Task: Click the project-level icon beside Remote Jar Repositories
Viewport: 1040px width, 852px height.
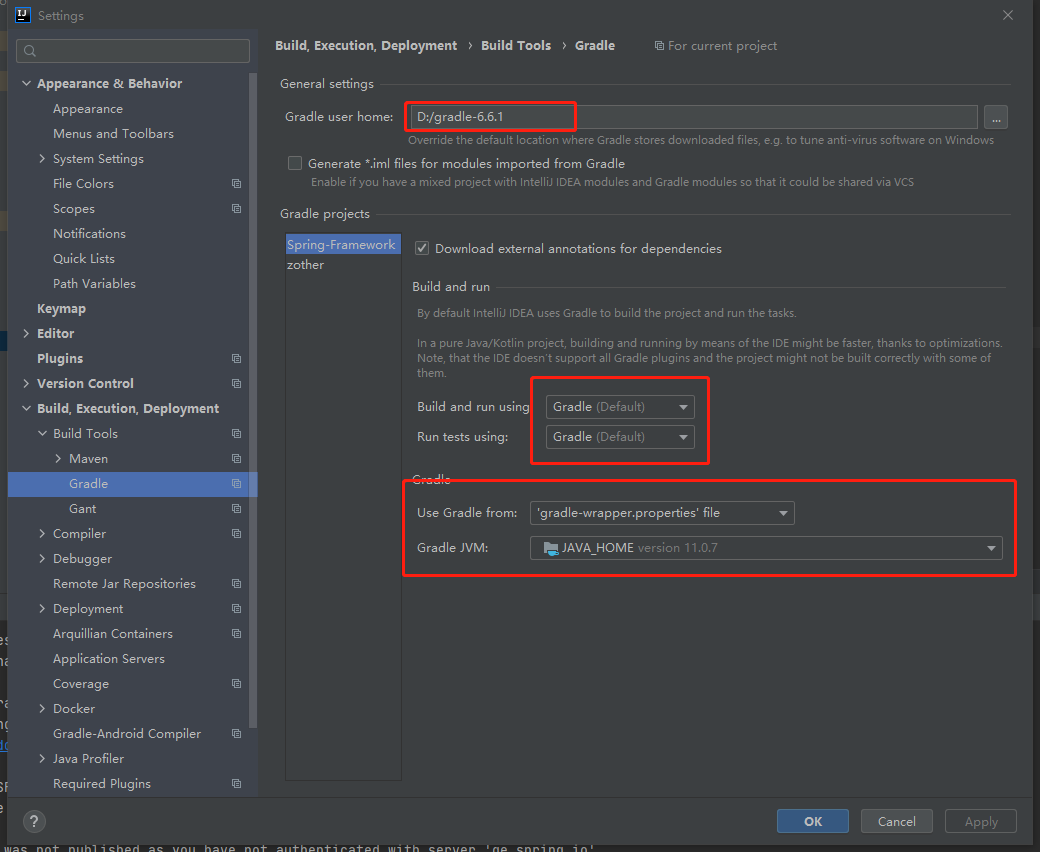Action: pos(236,583)
